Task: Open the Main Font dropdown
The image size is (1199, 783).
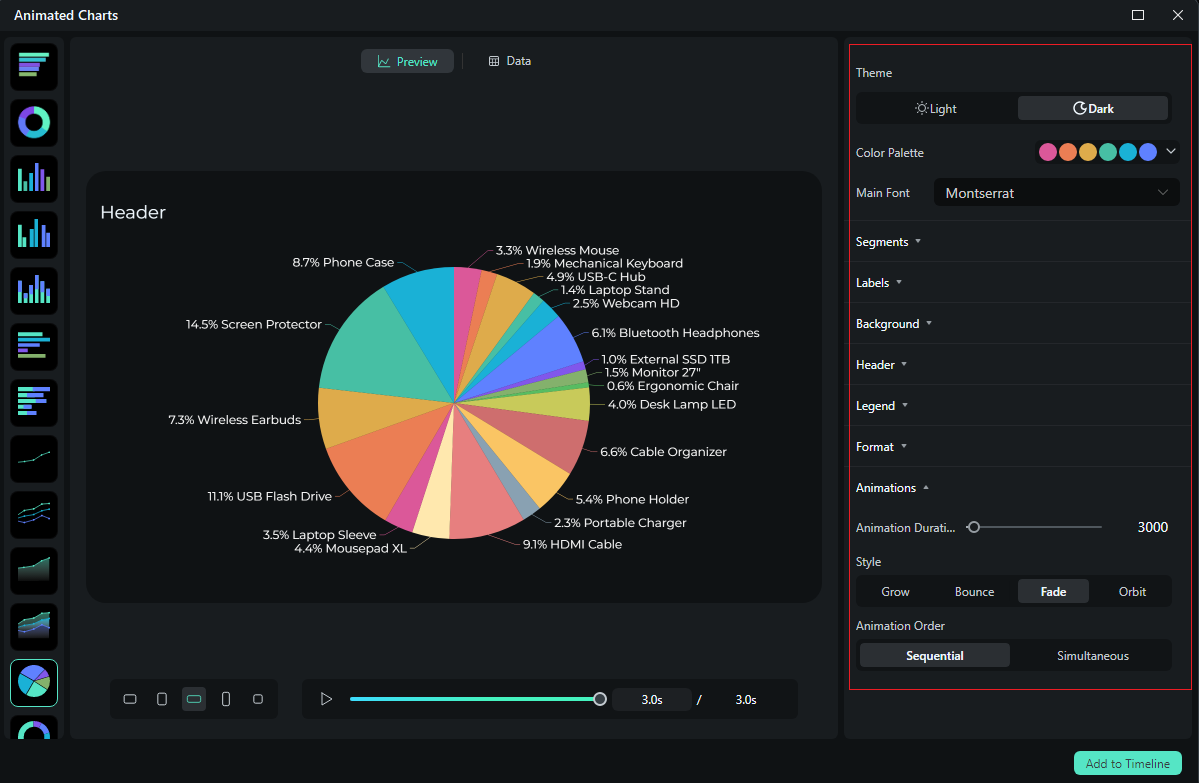Action: click(x=1056, y=192)
